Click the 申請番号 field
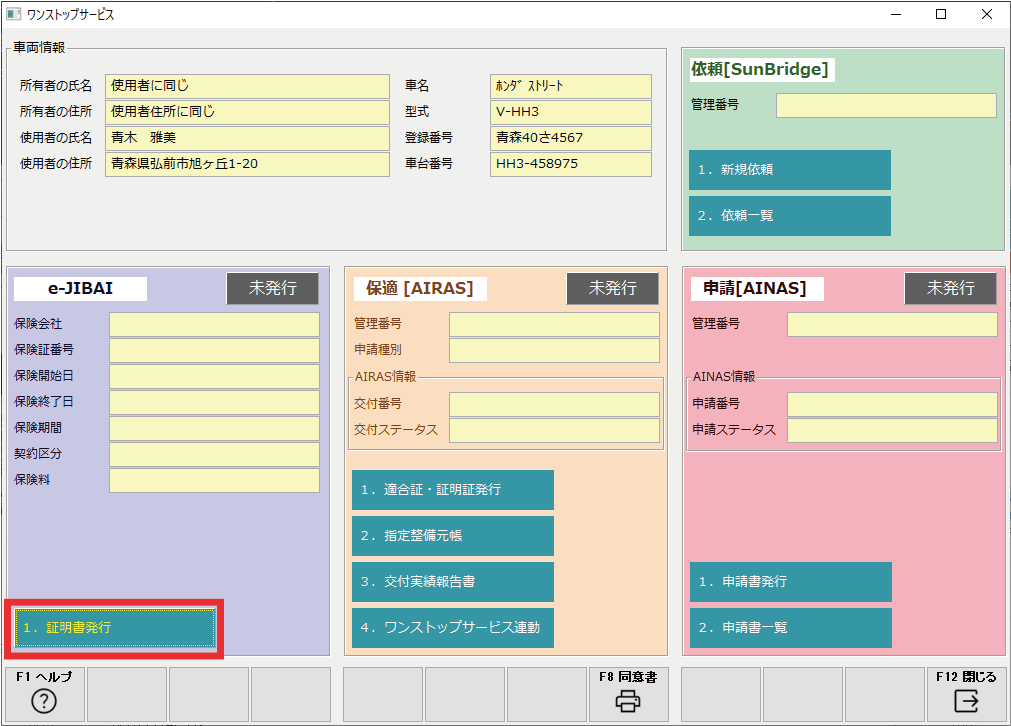The image size is (1011, 726). [x=892, y=404]
